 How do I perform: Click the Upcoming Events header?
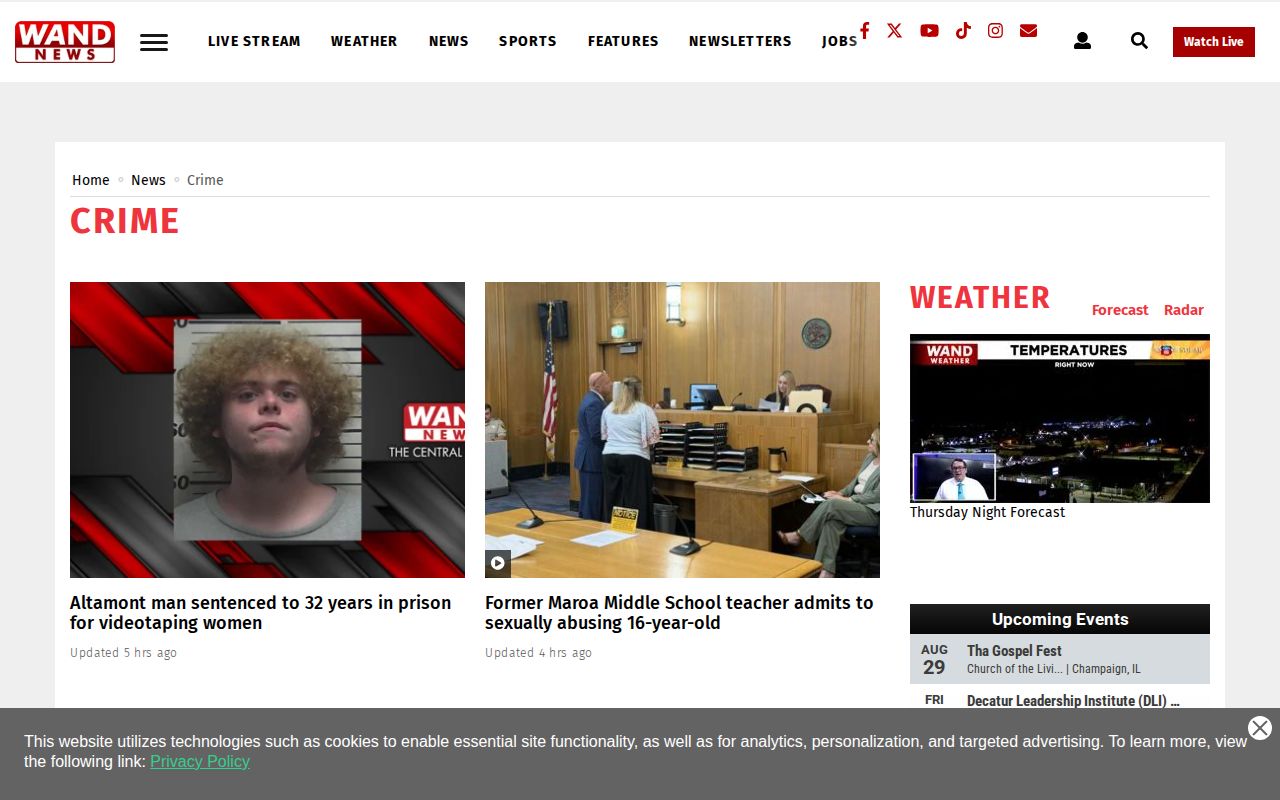[1060, 619]
